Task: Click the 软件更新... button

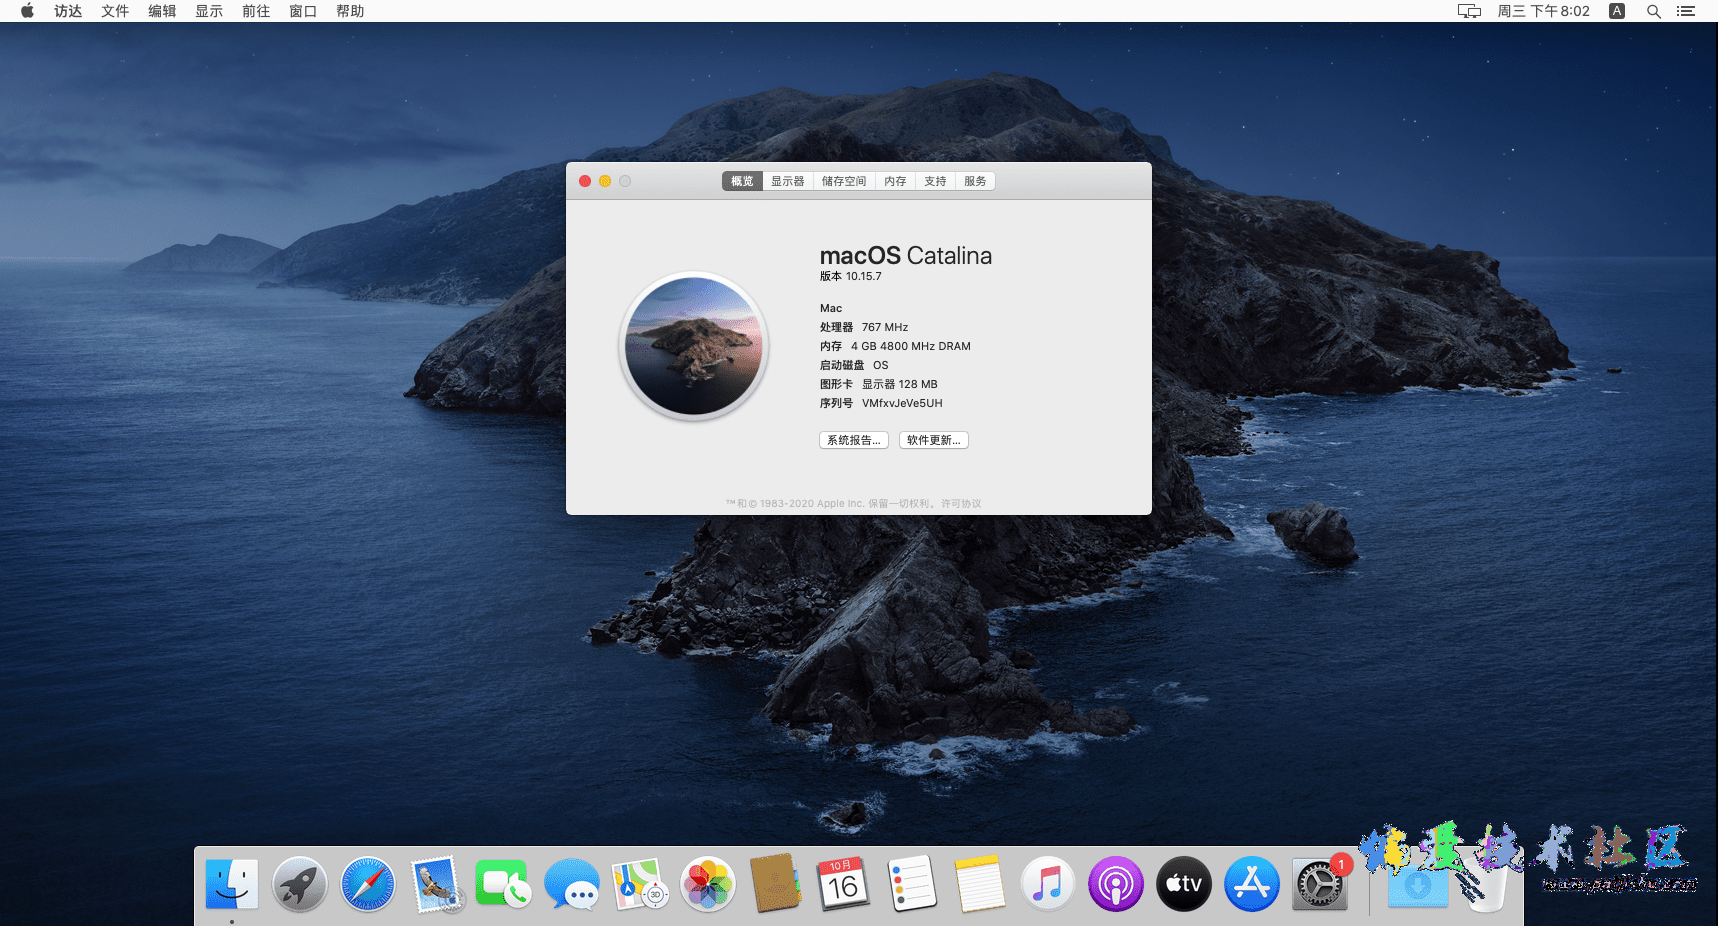Action: coord(934,440)
